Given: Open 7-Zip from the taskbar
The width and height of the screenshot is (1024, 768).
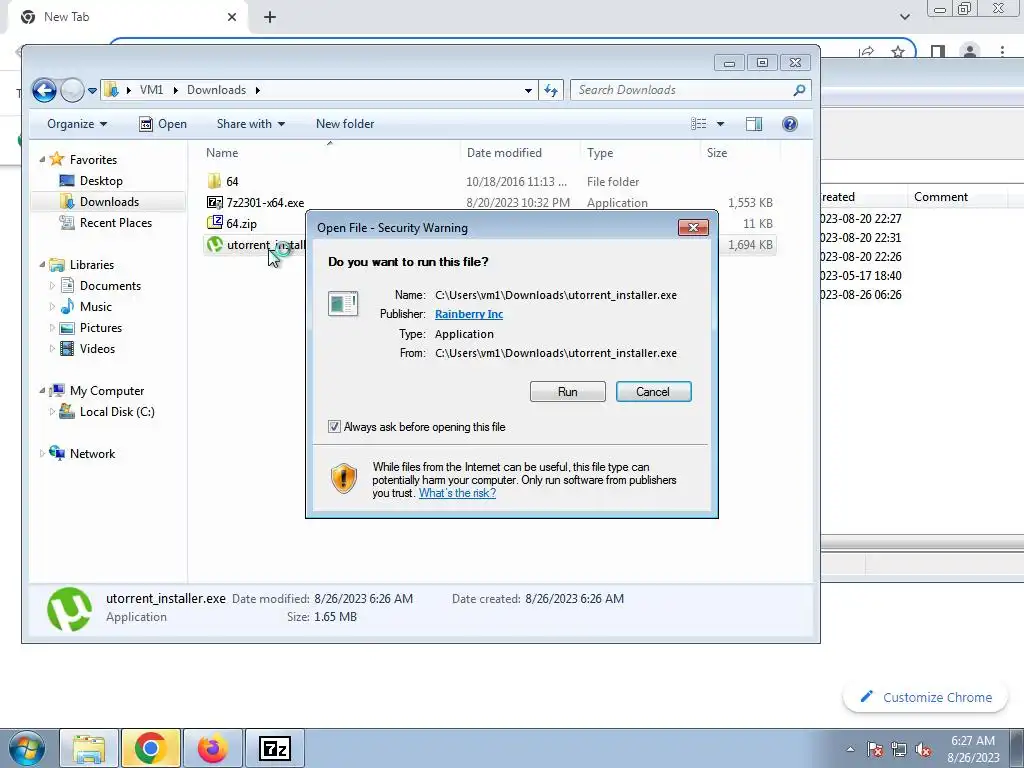Looking at the screenshot, I should (x=274, y=748).
